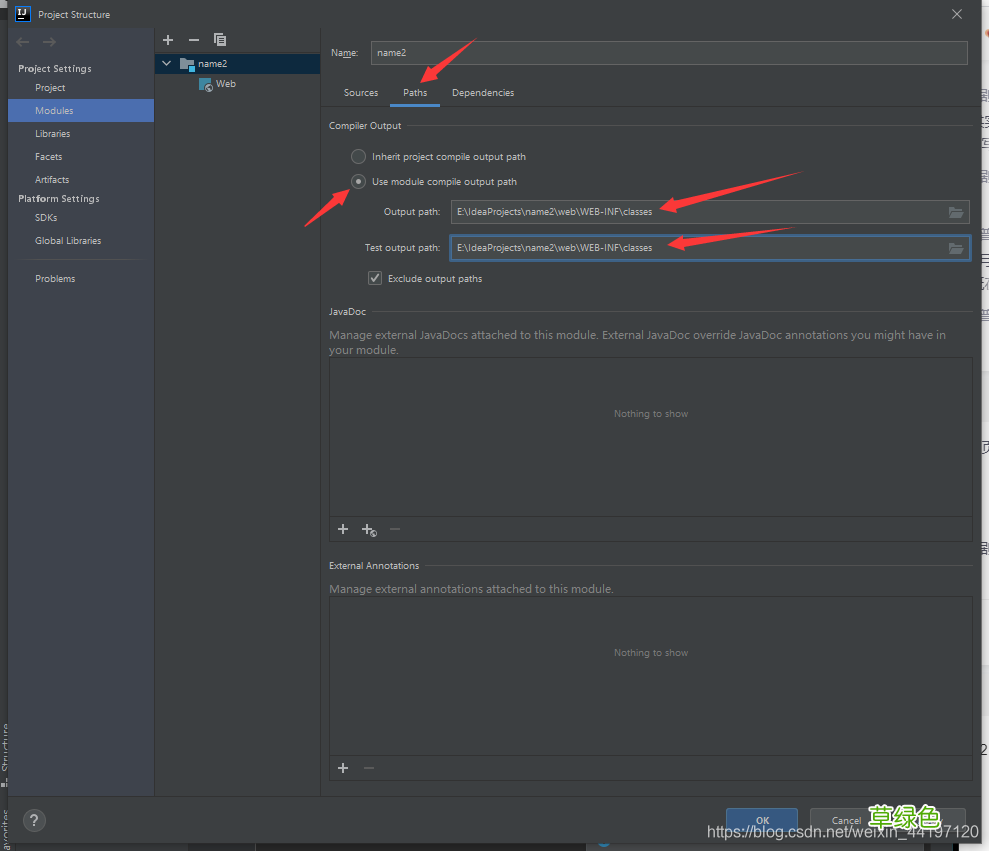Toggle Exclude output paths checkbox

point(375,278)
